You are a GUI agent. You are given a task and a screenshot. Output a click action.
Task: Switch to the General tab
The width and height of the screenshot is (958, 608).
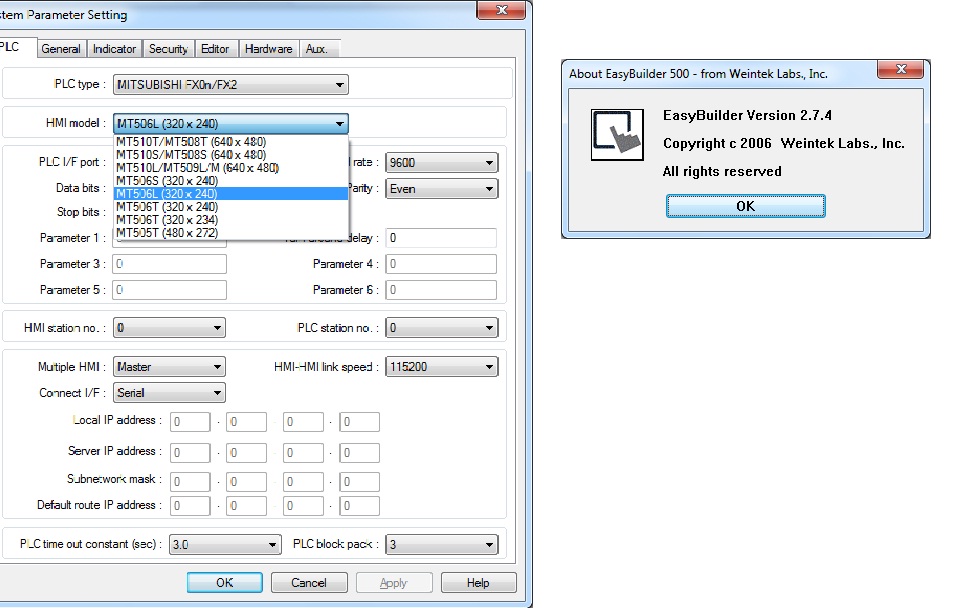pos(61,49)
